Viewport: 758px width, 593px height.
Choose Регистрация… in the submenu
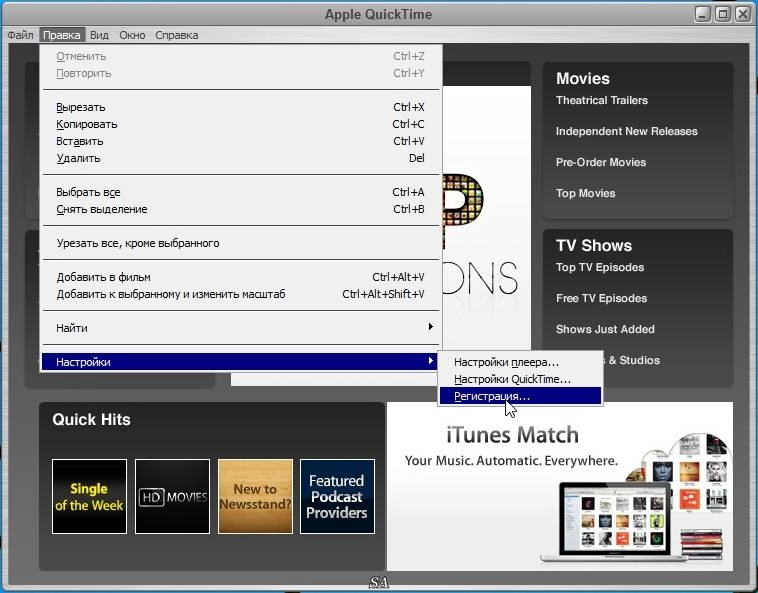coord(520,396)
